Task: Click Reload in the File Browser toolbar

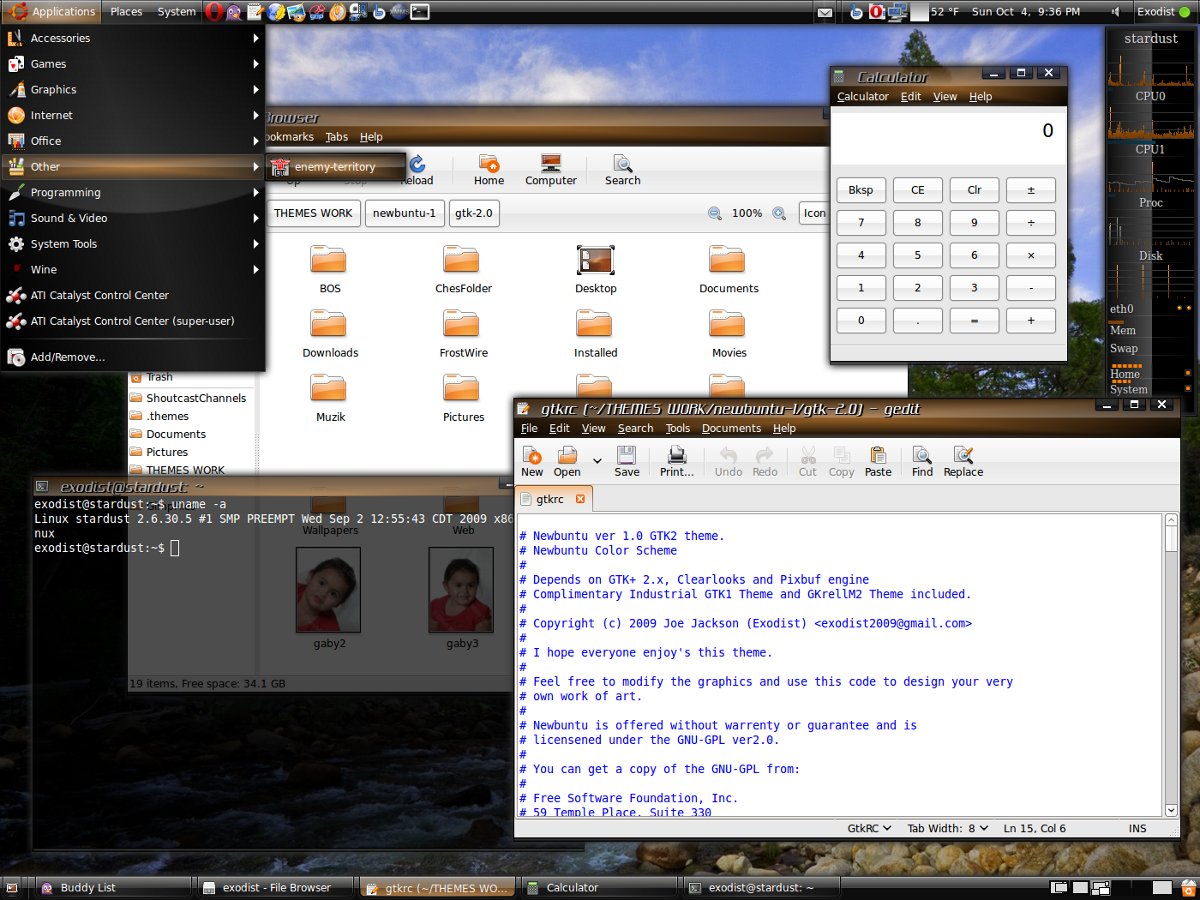Action: click(x=417, y=170)
